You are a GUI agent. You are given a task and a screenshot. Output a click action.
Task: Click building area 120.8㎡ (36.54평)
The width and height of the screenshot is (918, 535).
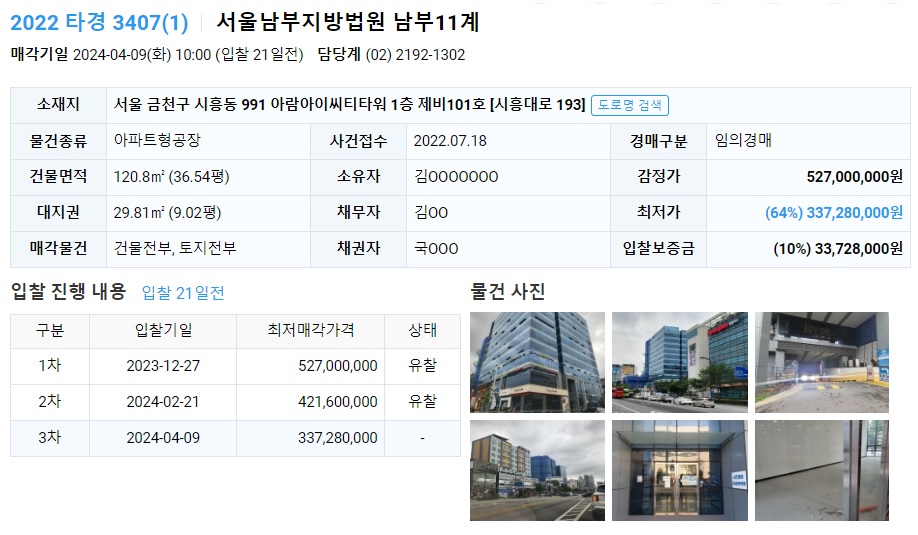(172, 177)
